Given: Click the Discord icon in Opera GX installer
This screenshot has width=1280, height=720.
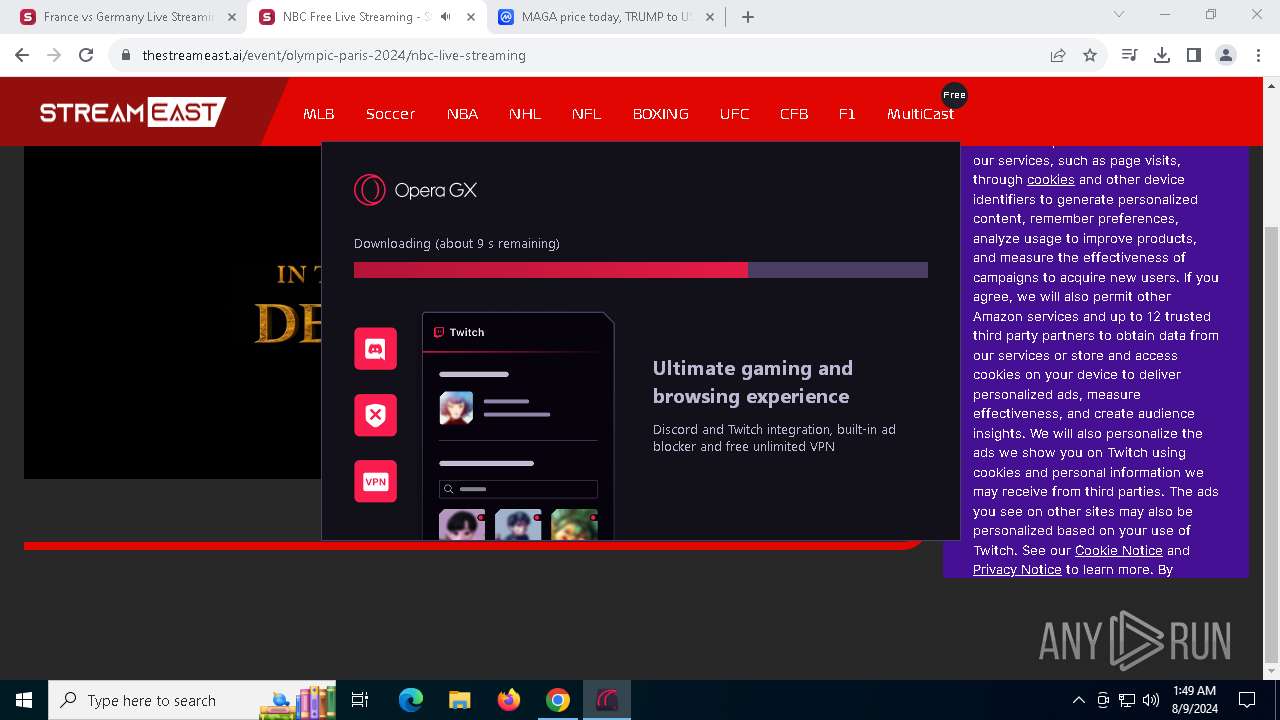Looking at the screenshot, I should tap(375, 349).
